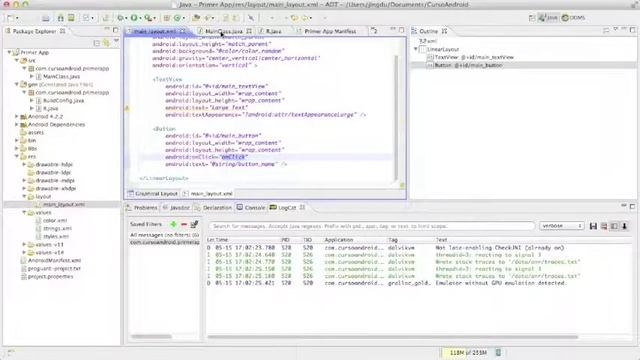Click the LogCat message search field

371,226
